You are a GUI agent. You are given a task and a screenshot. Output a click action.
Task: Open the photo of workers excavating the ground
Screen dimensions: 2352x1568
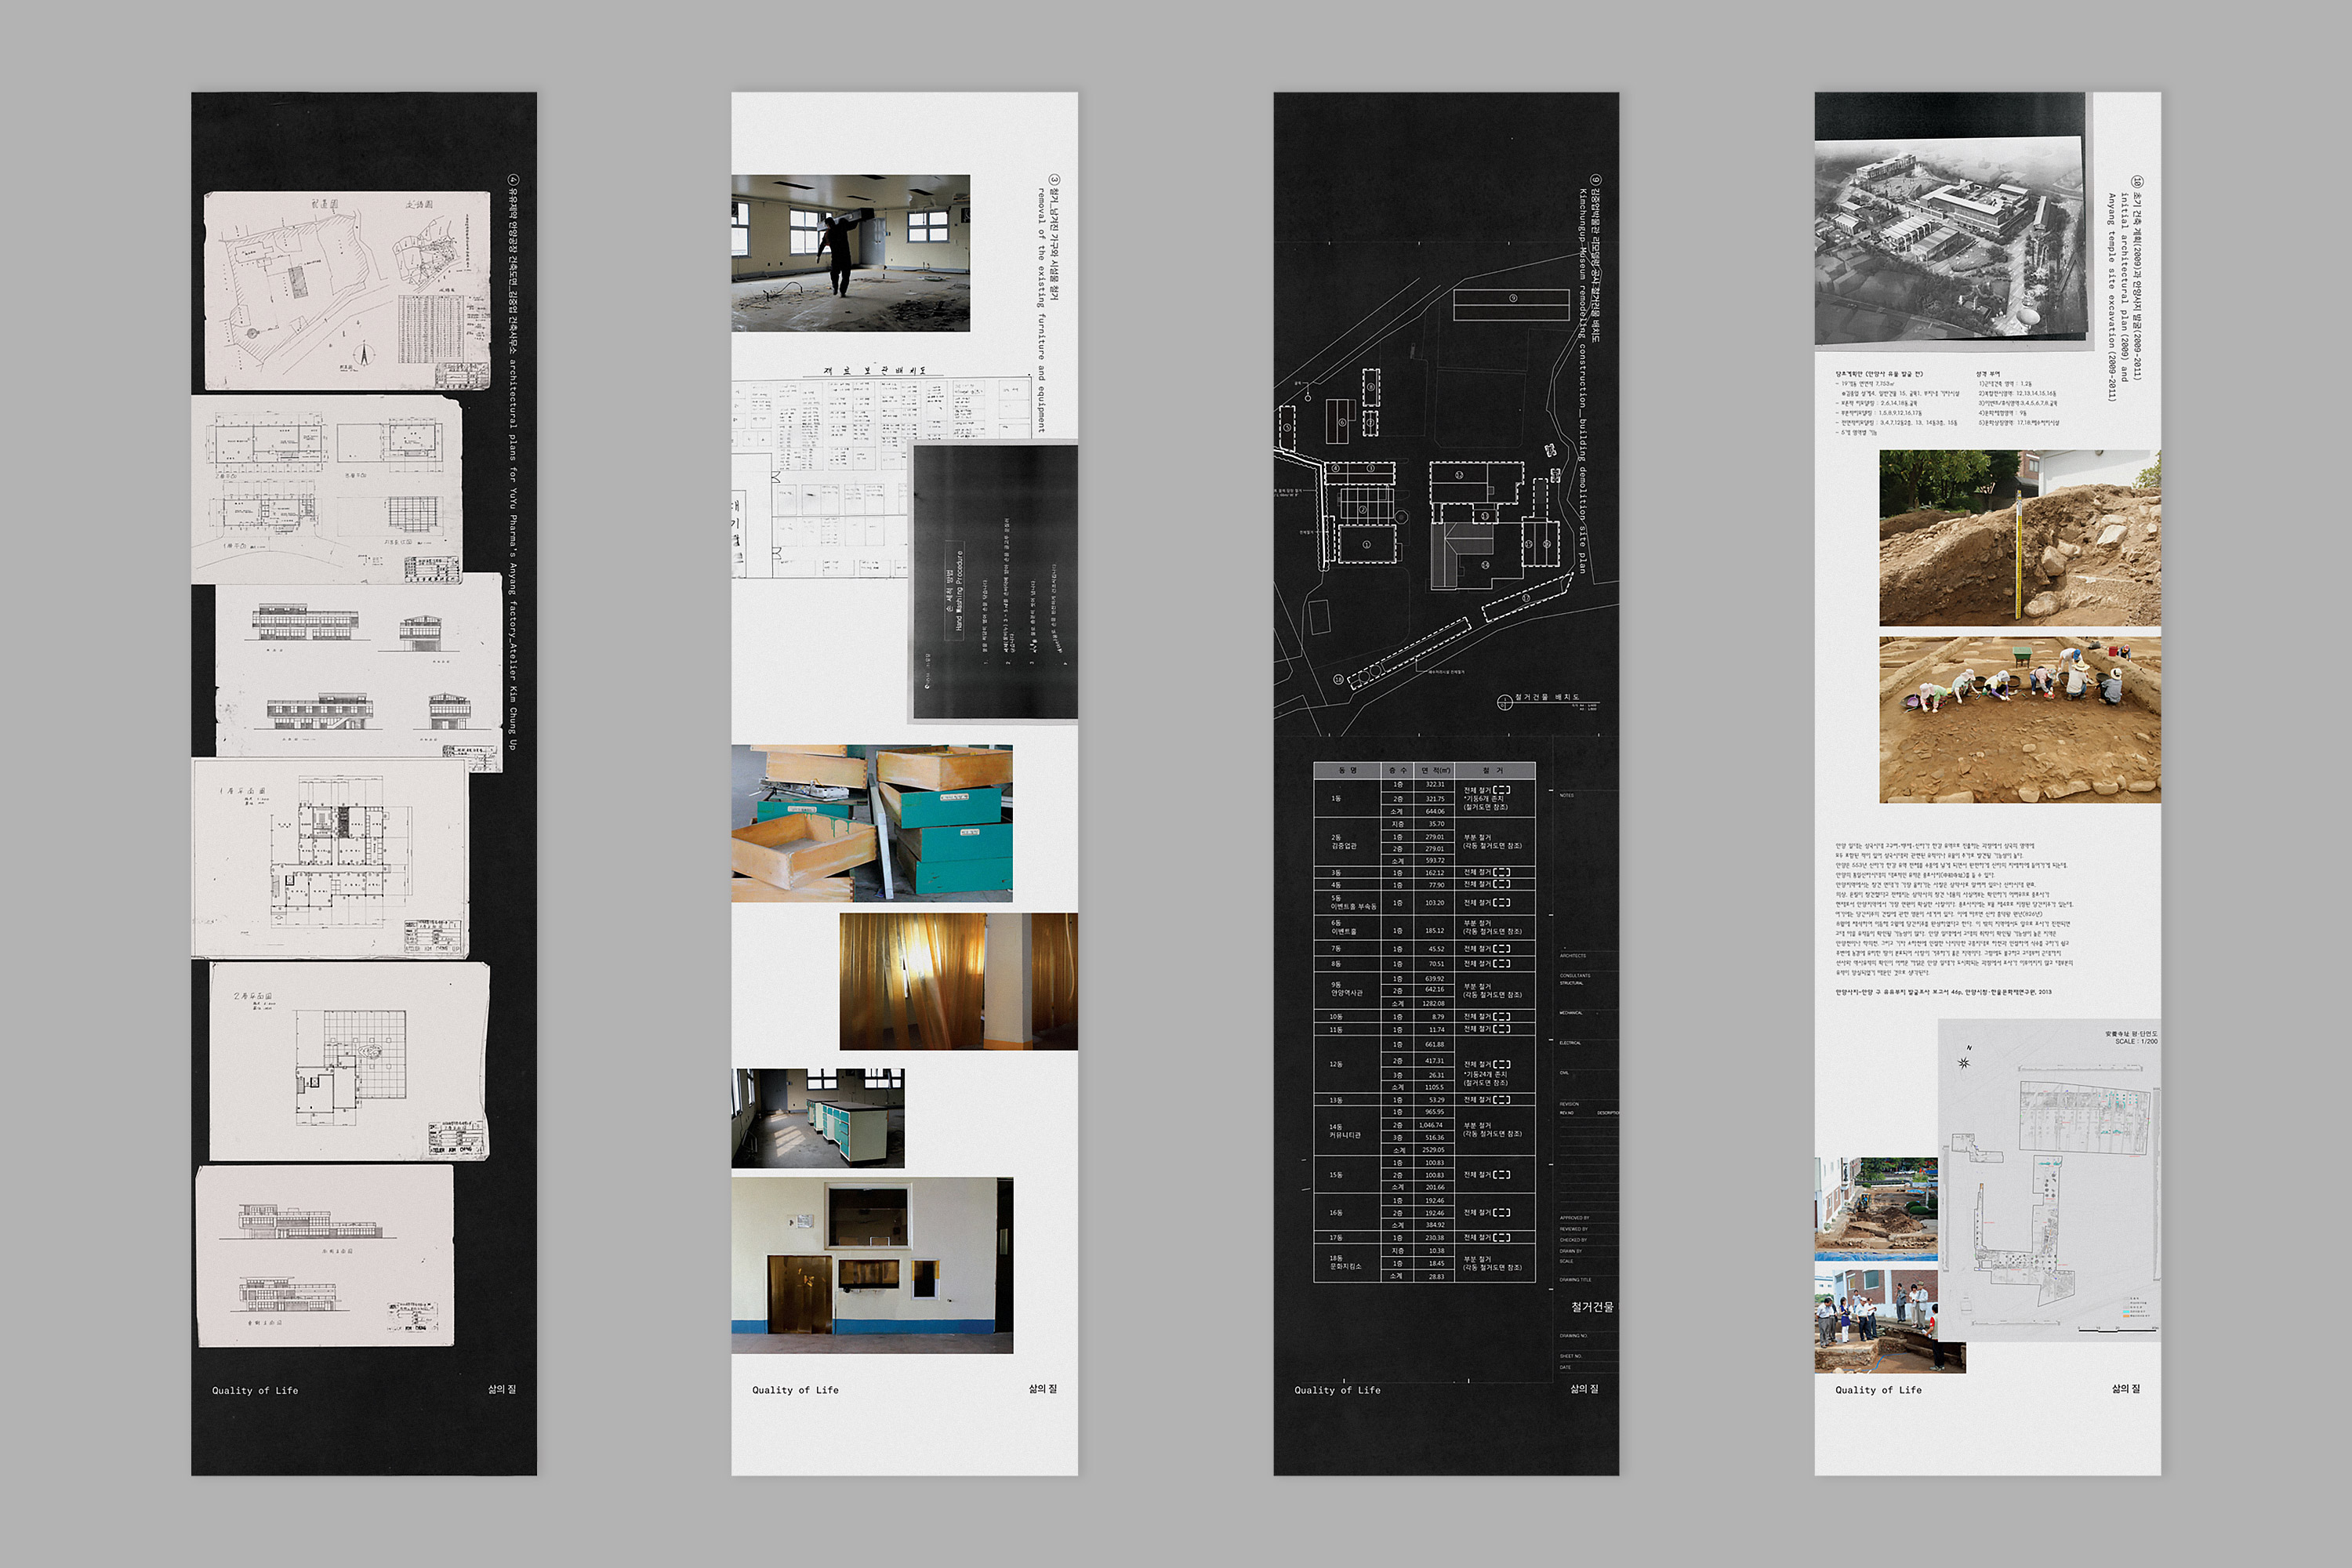(x=2019, y=719)
